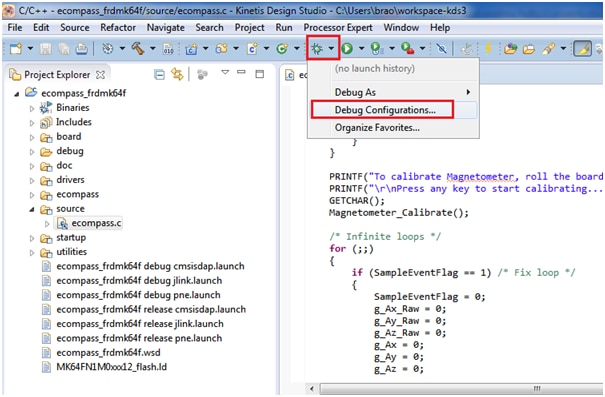Select ecompass_frdmk64f debug cmsisdap.launch file

150,267
